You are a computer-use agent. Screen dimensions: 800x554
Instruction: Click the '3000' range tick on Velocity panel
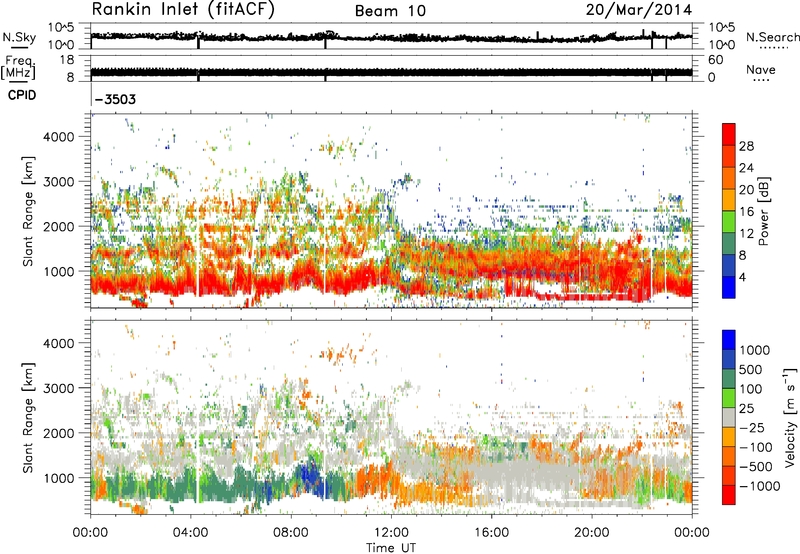pyautogui.click(x=59, y=388)
